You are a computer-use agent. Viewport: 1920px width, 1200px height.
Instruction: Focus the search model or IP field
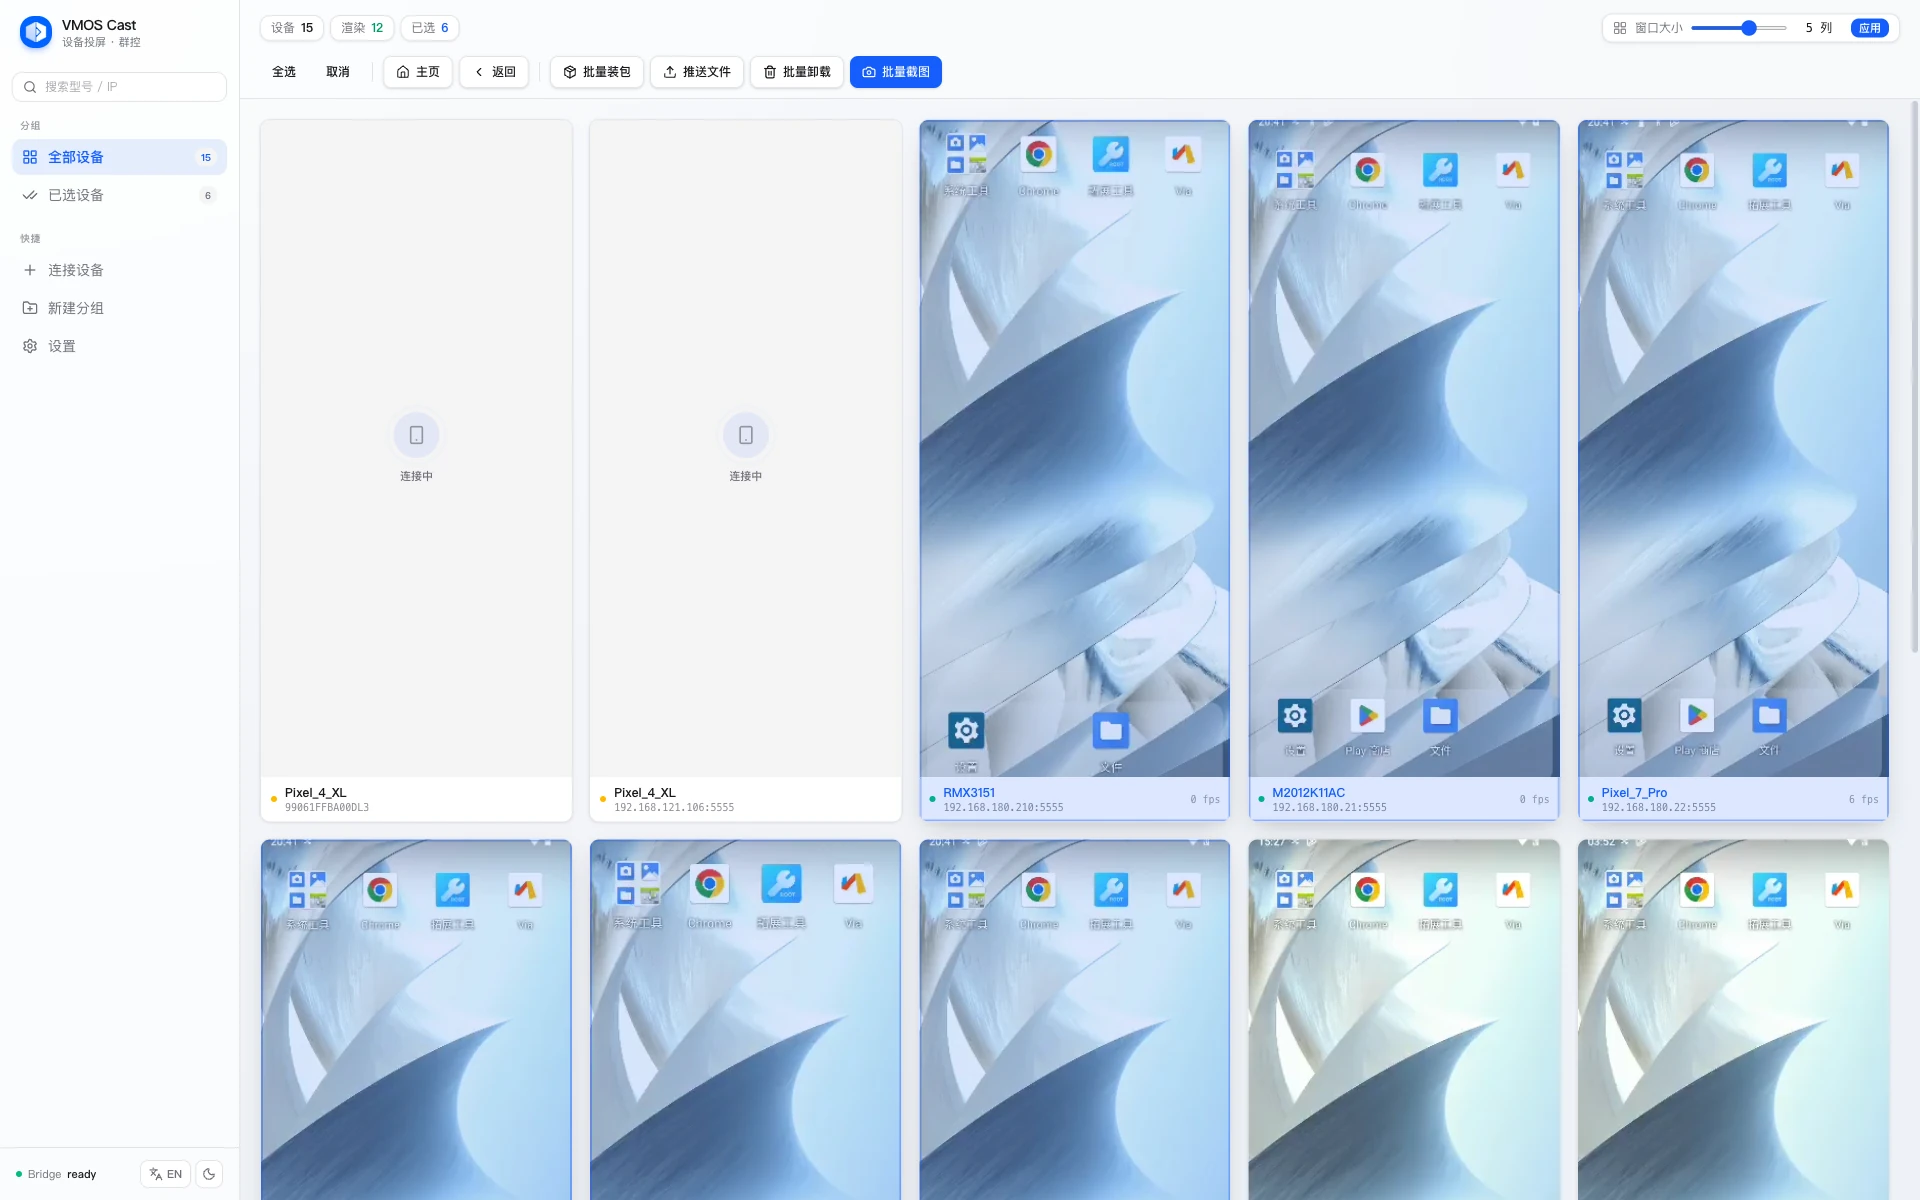point(119,87)
